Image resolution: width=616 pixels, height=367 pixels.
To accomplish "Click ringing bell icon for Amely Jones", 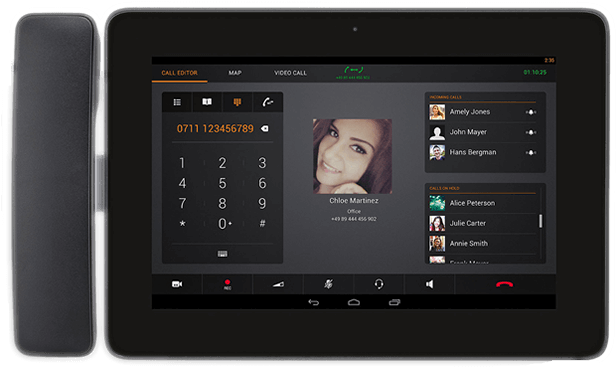I will [531, 112].
